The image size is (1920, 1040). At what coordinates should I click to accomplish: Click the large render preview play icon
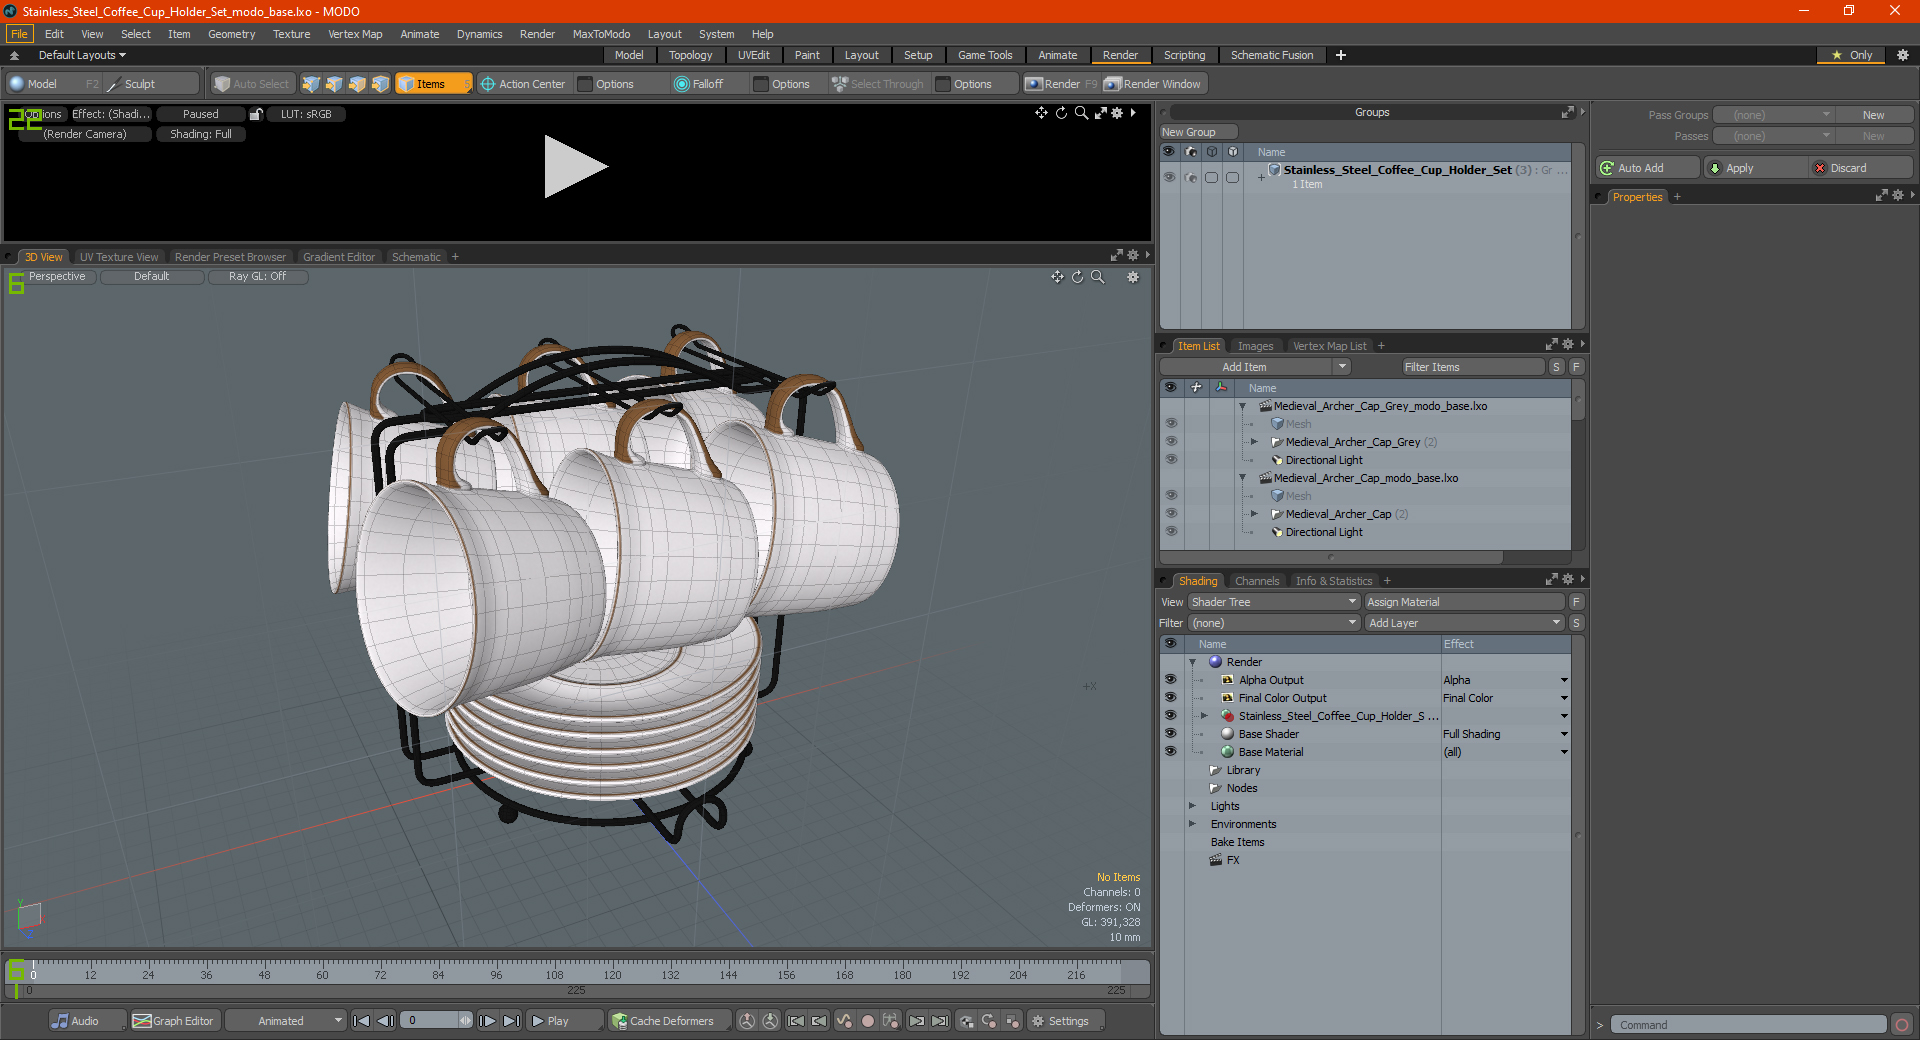[575, 167]
